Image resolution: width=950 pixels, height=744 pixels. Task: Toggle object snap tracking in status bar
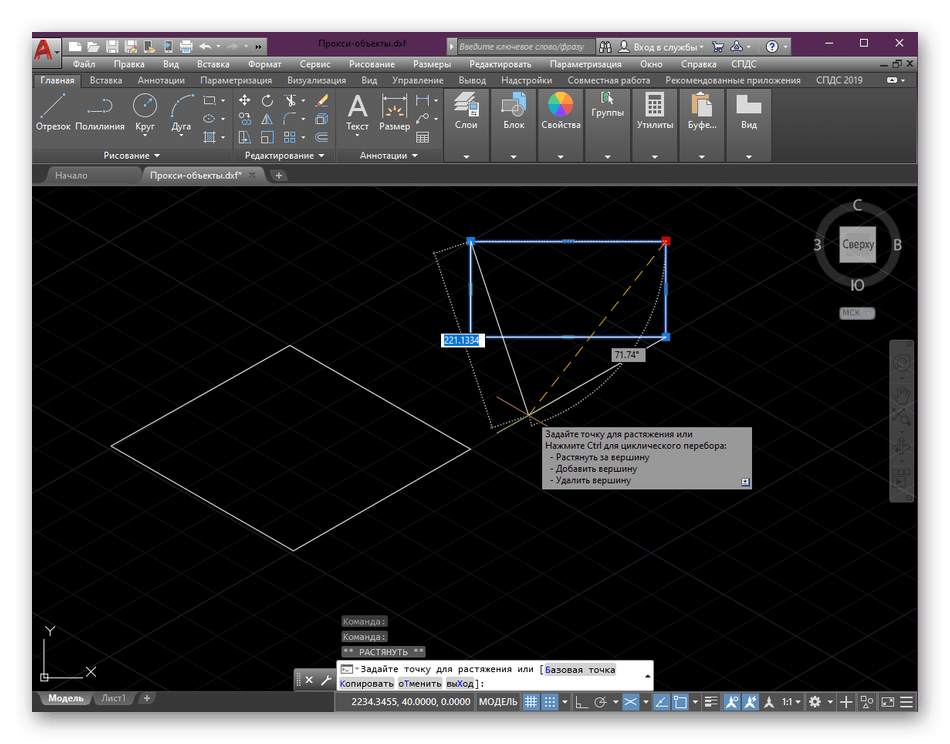[x=662, y=702]
